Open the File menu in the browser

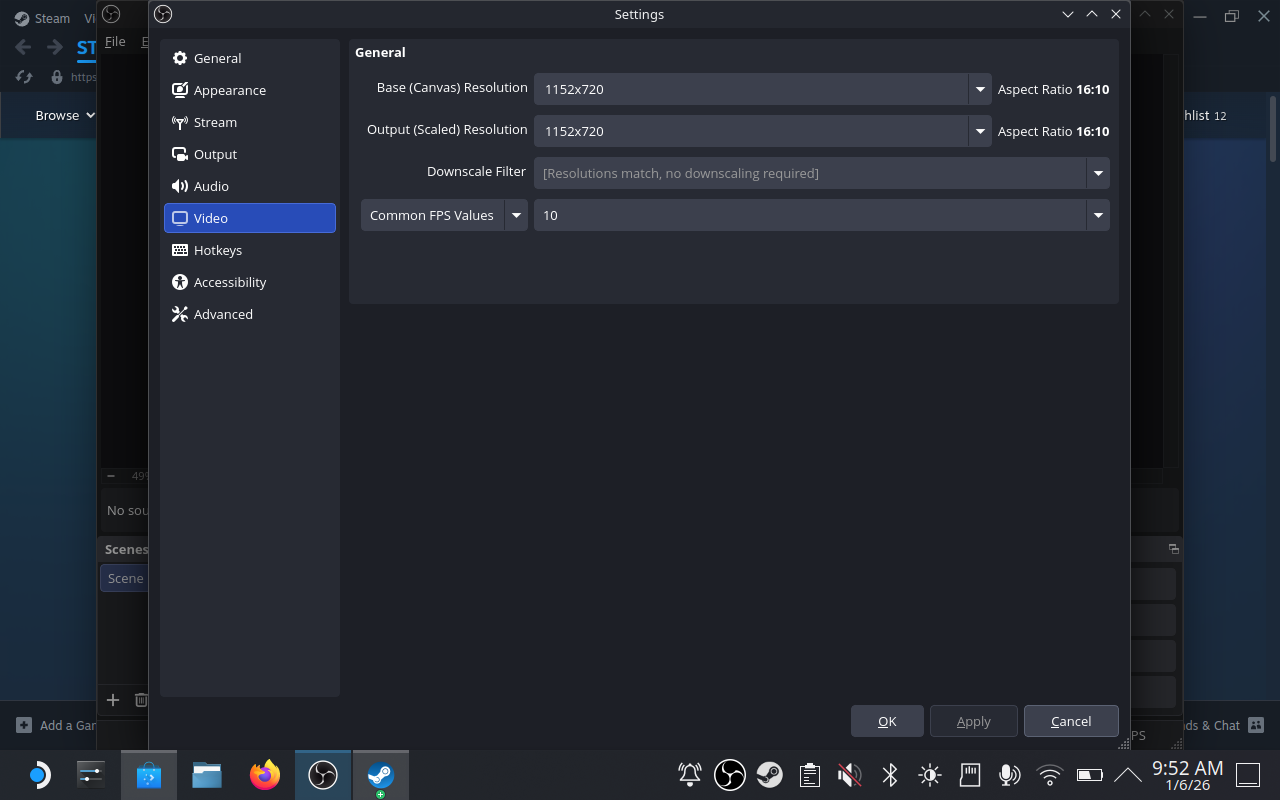pos(115,41)
